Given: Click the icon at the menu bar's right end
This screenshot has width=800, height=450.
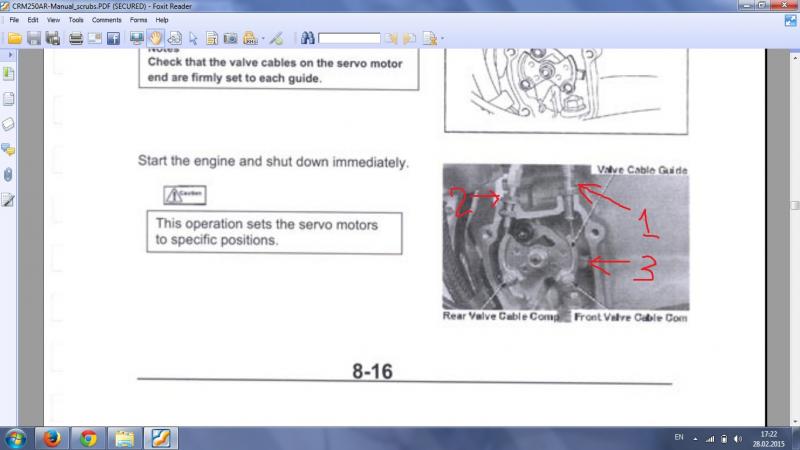Looking at the screenshot, I should point(790,20).
